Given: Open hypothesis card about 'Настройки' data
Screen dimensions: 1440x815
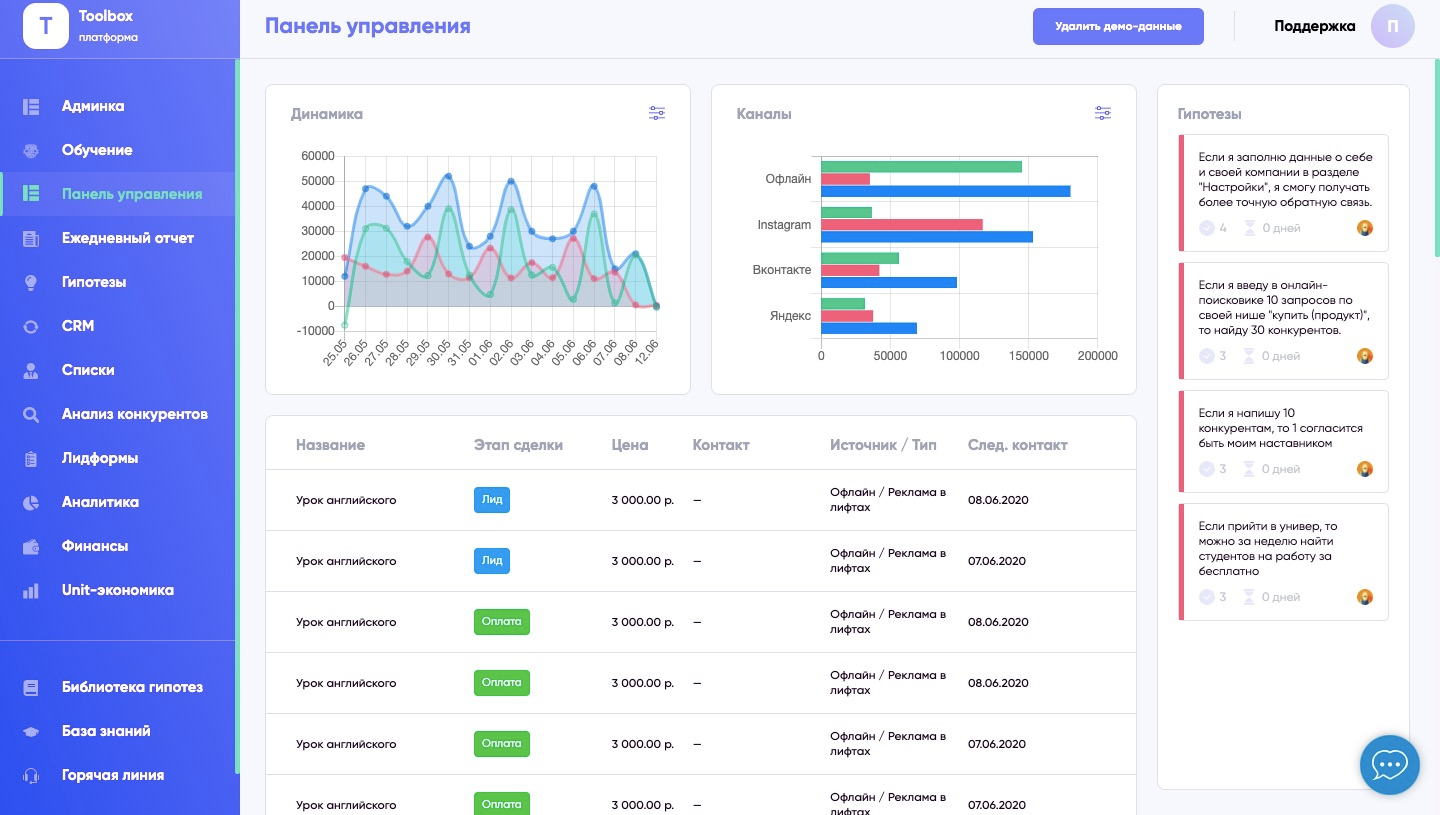Looking at the screenshot, I should (x=1284, y=191).
